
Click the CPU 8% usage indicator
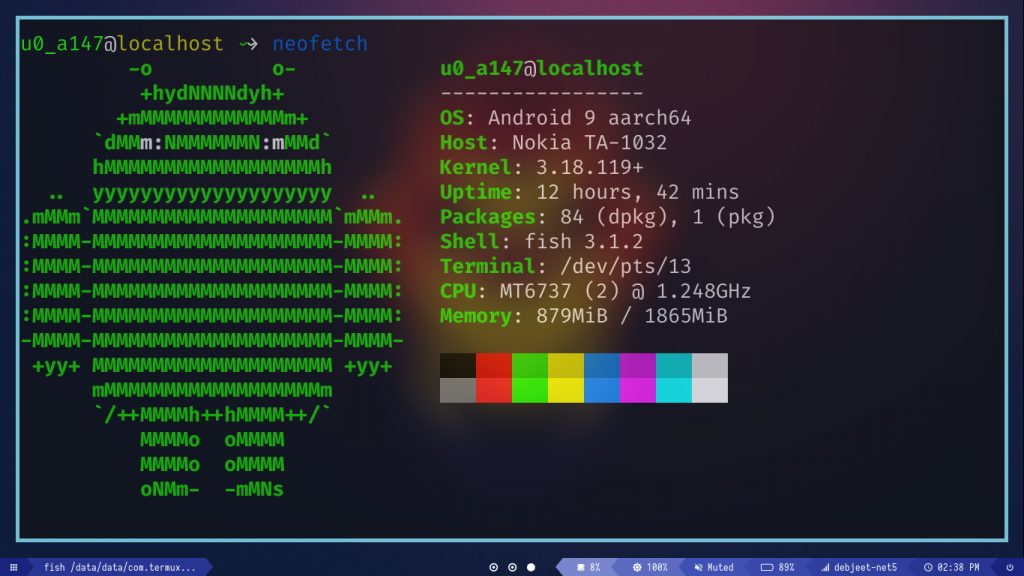click(x=588, y=568)
